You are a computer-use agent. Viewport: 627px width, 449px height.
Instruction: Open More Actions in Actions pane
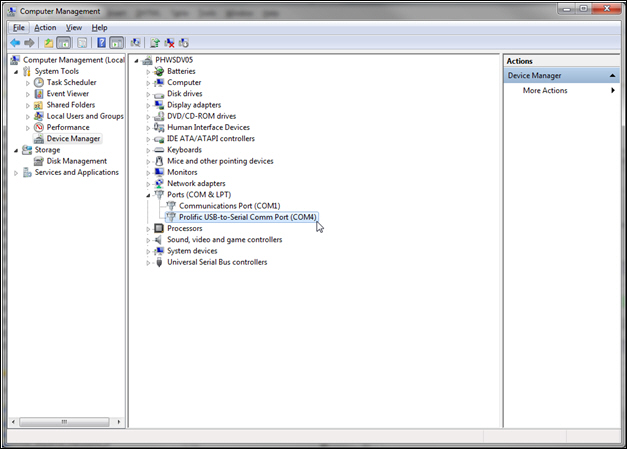click(545, 91)
